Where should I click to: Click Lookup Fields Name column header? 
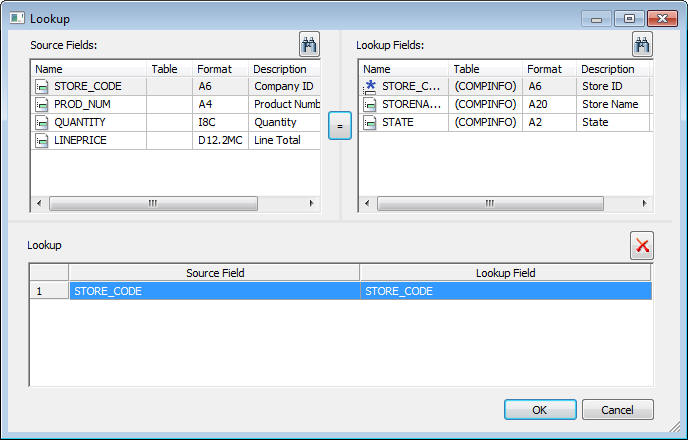tap(404, 69)
